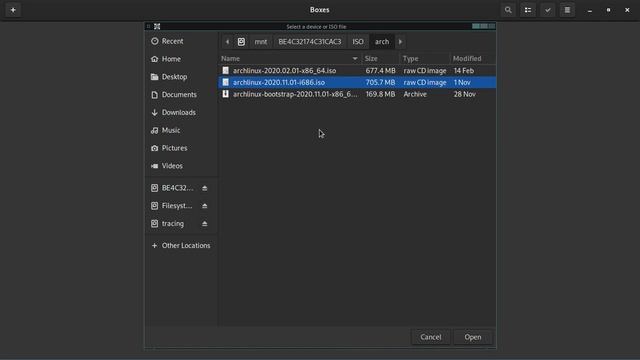This screenshot has width=640, height=360.
Task: Open BE4C32... volume in sidebar
Action: click(177, 188)
